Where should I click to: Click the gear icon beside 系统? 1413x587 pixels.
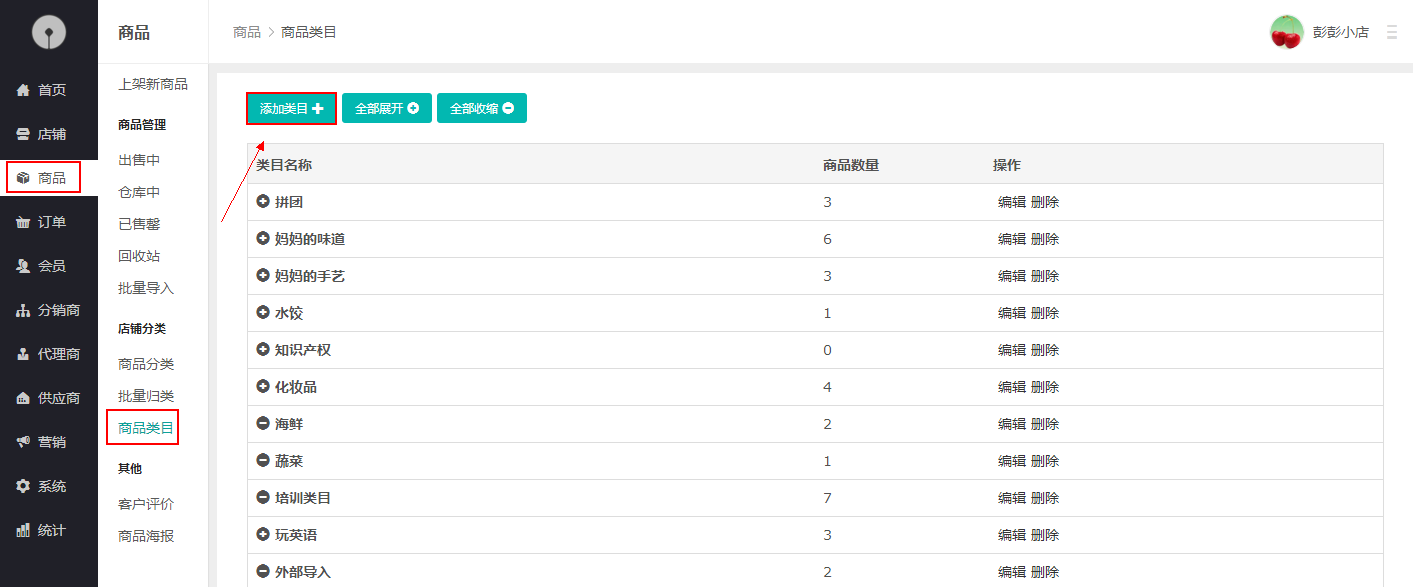(23, 486)
